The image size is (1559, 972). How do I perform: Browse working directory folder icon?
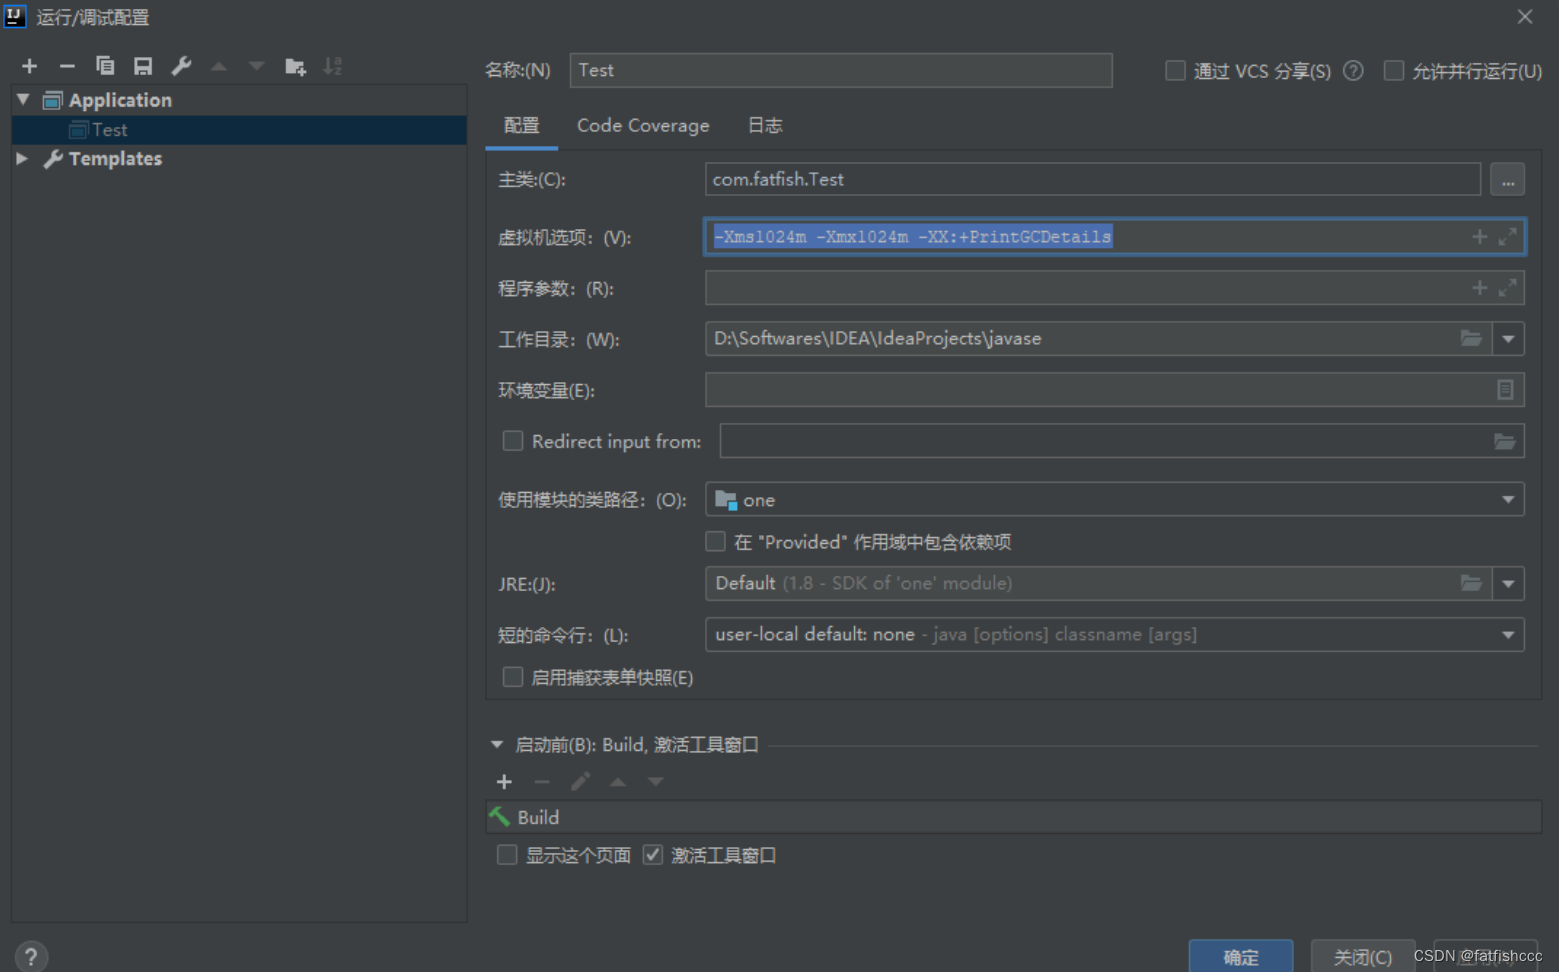(x=1471, y=339)
